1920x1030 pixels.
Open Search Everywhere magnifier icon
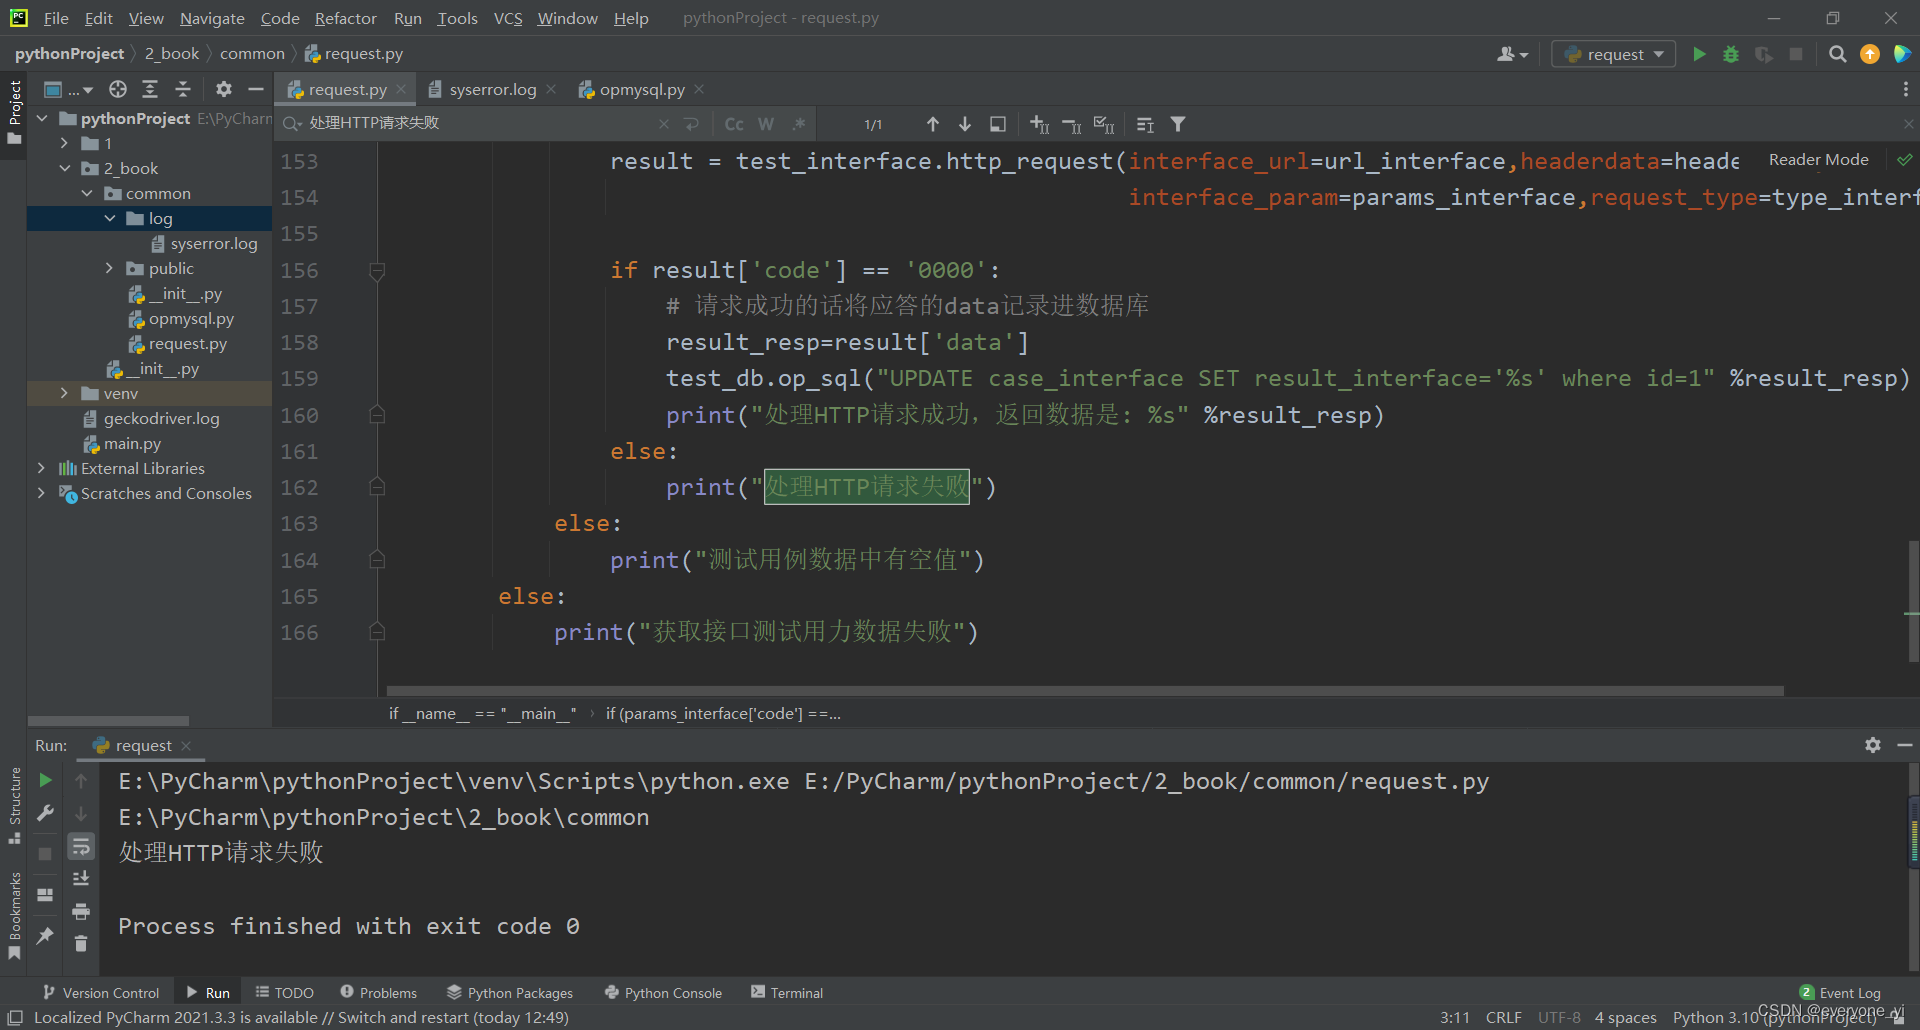(1838, 54)
